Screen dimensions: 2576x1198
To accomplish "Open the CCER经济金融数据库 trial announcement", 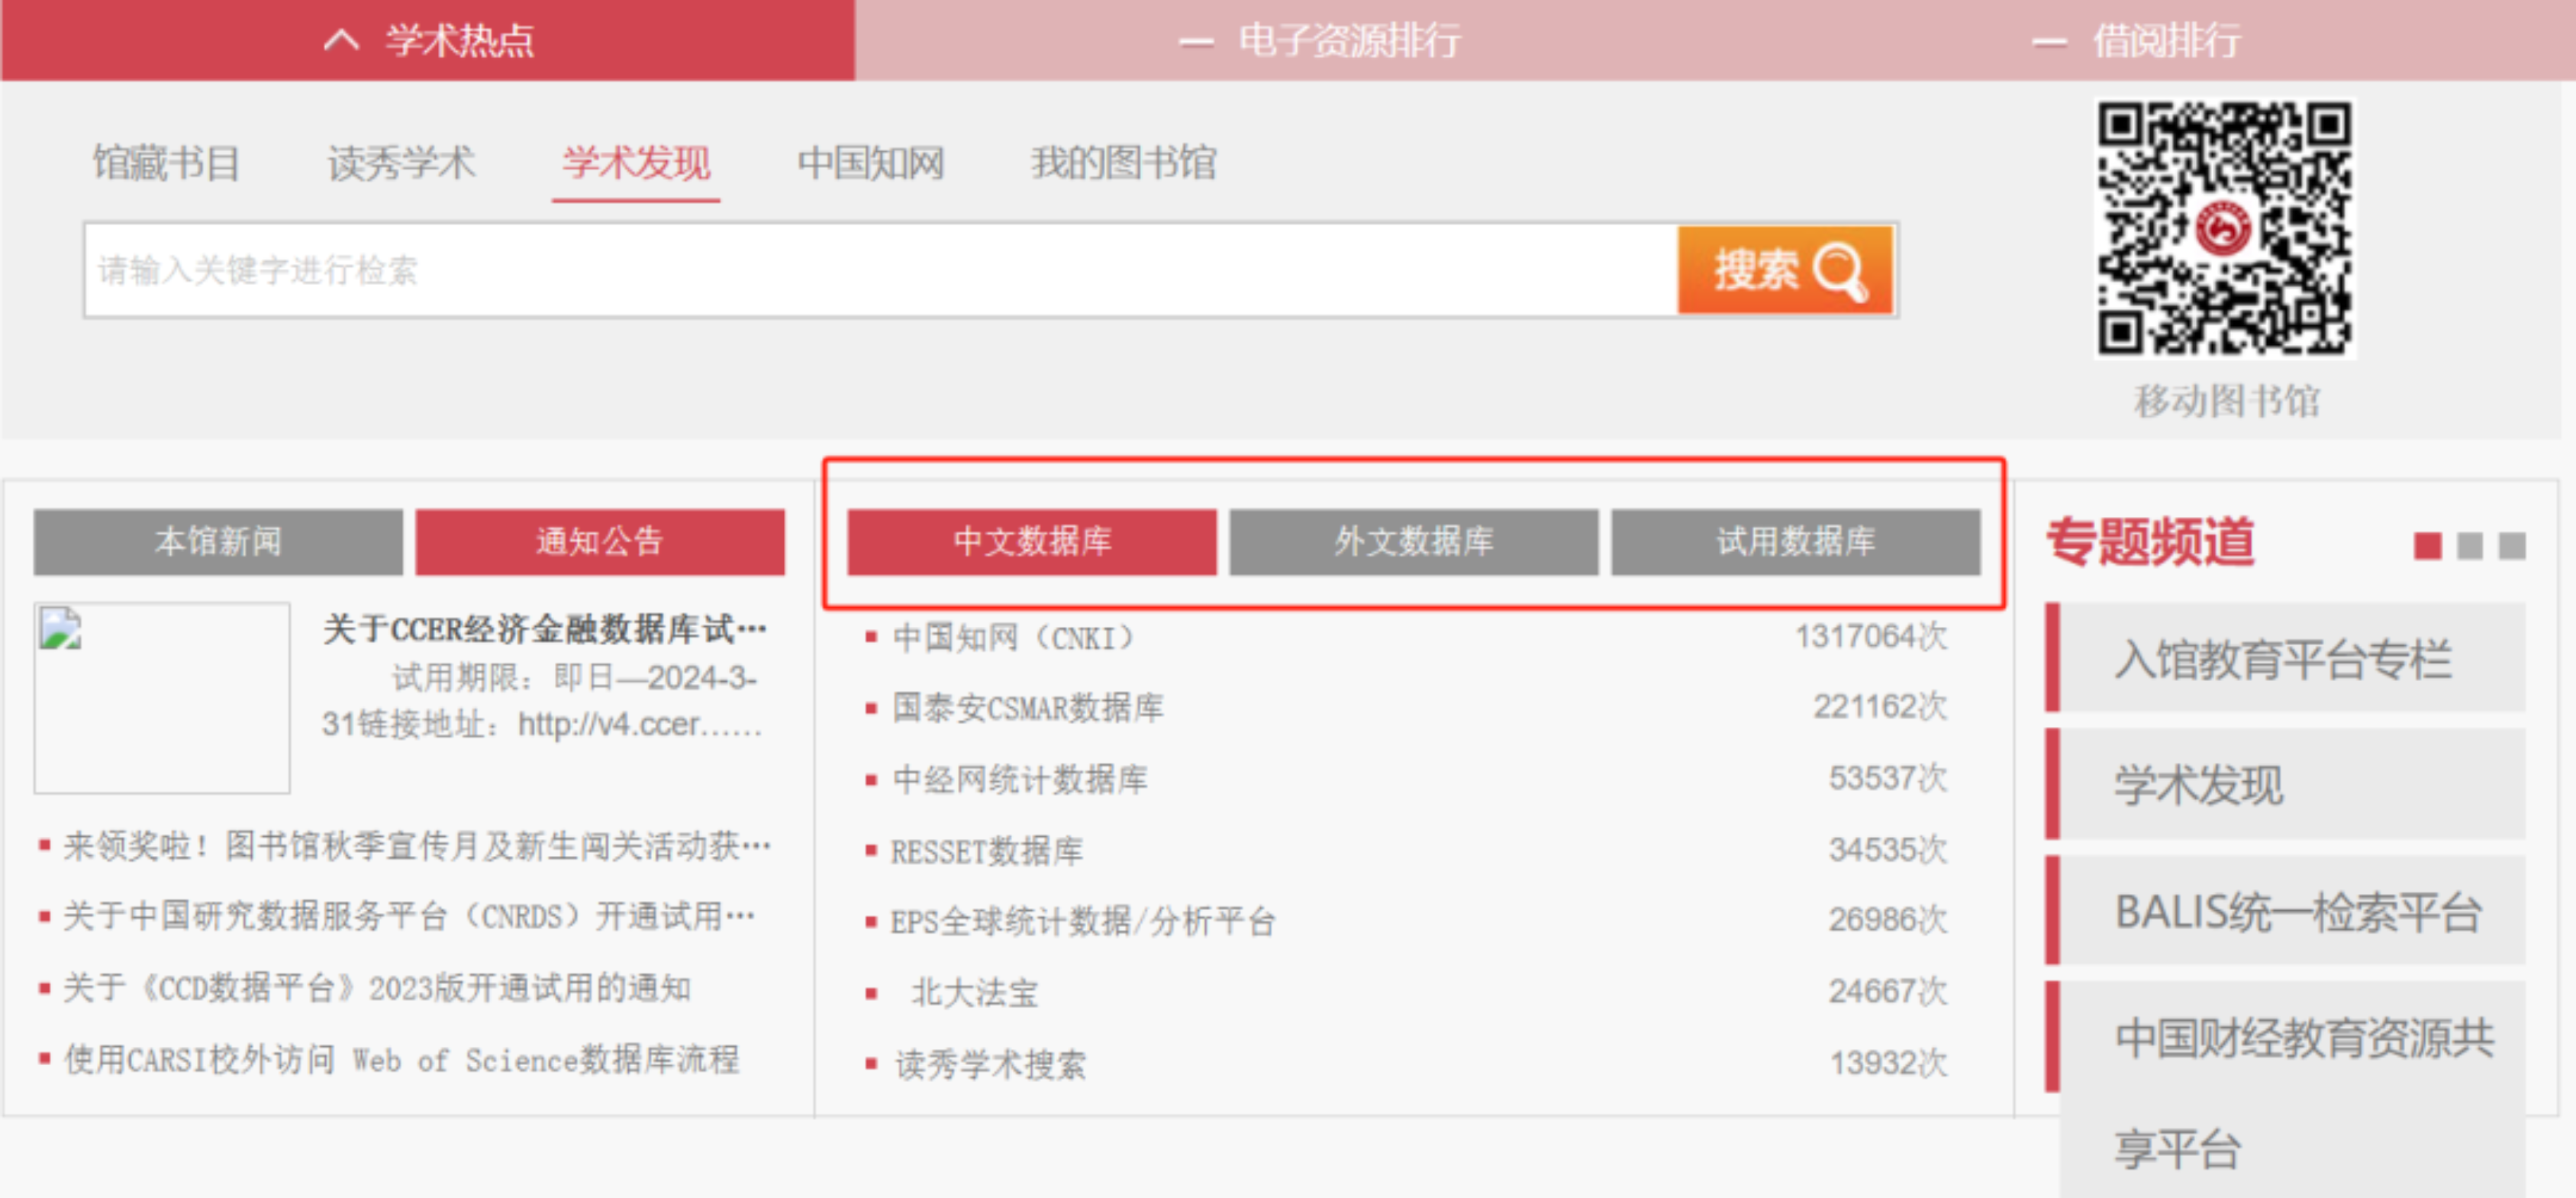I will coord(544,629).
